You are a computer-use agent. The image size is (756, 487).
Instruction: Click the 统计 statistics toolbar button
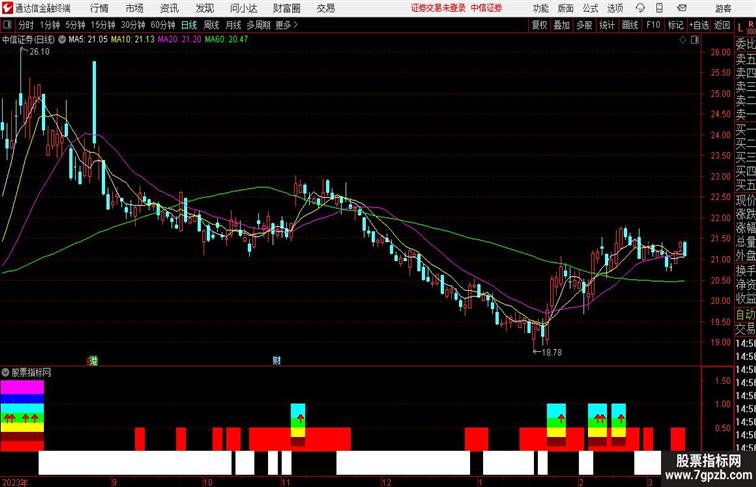[x=607, y=25]
